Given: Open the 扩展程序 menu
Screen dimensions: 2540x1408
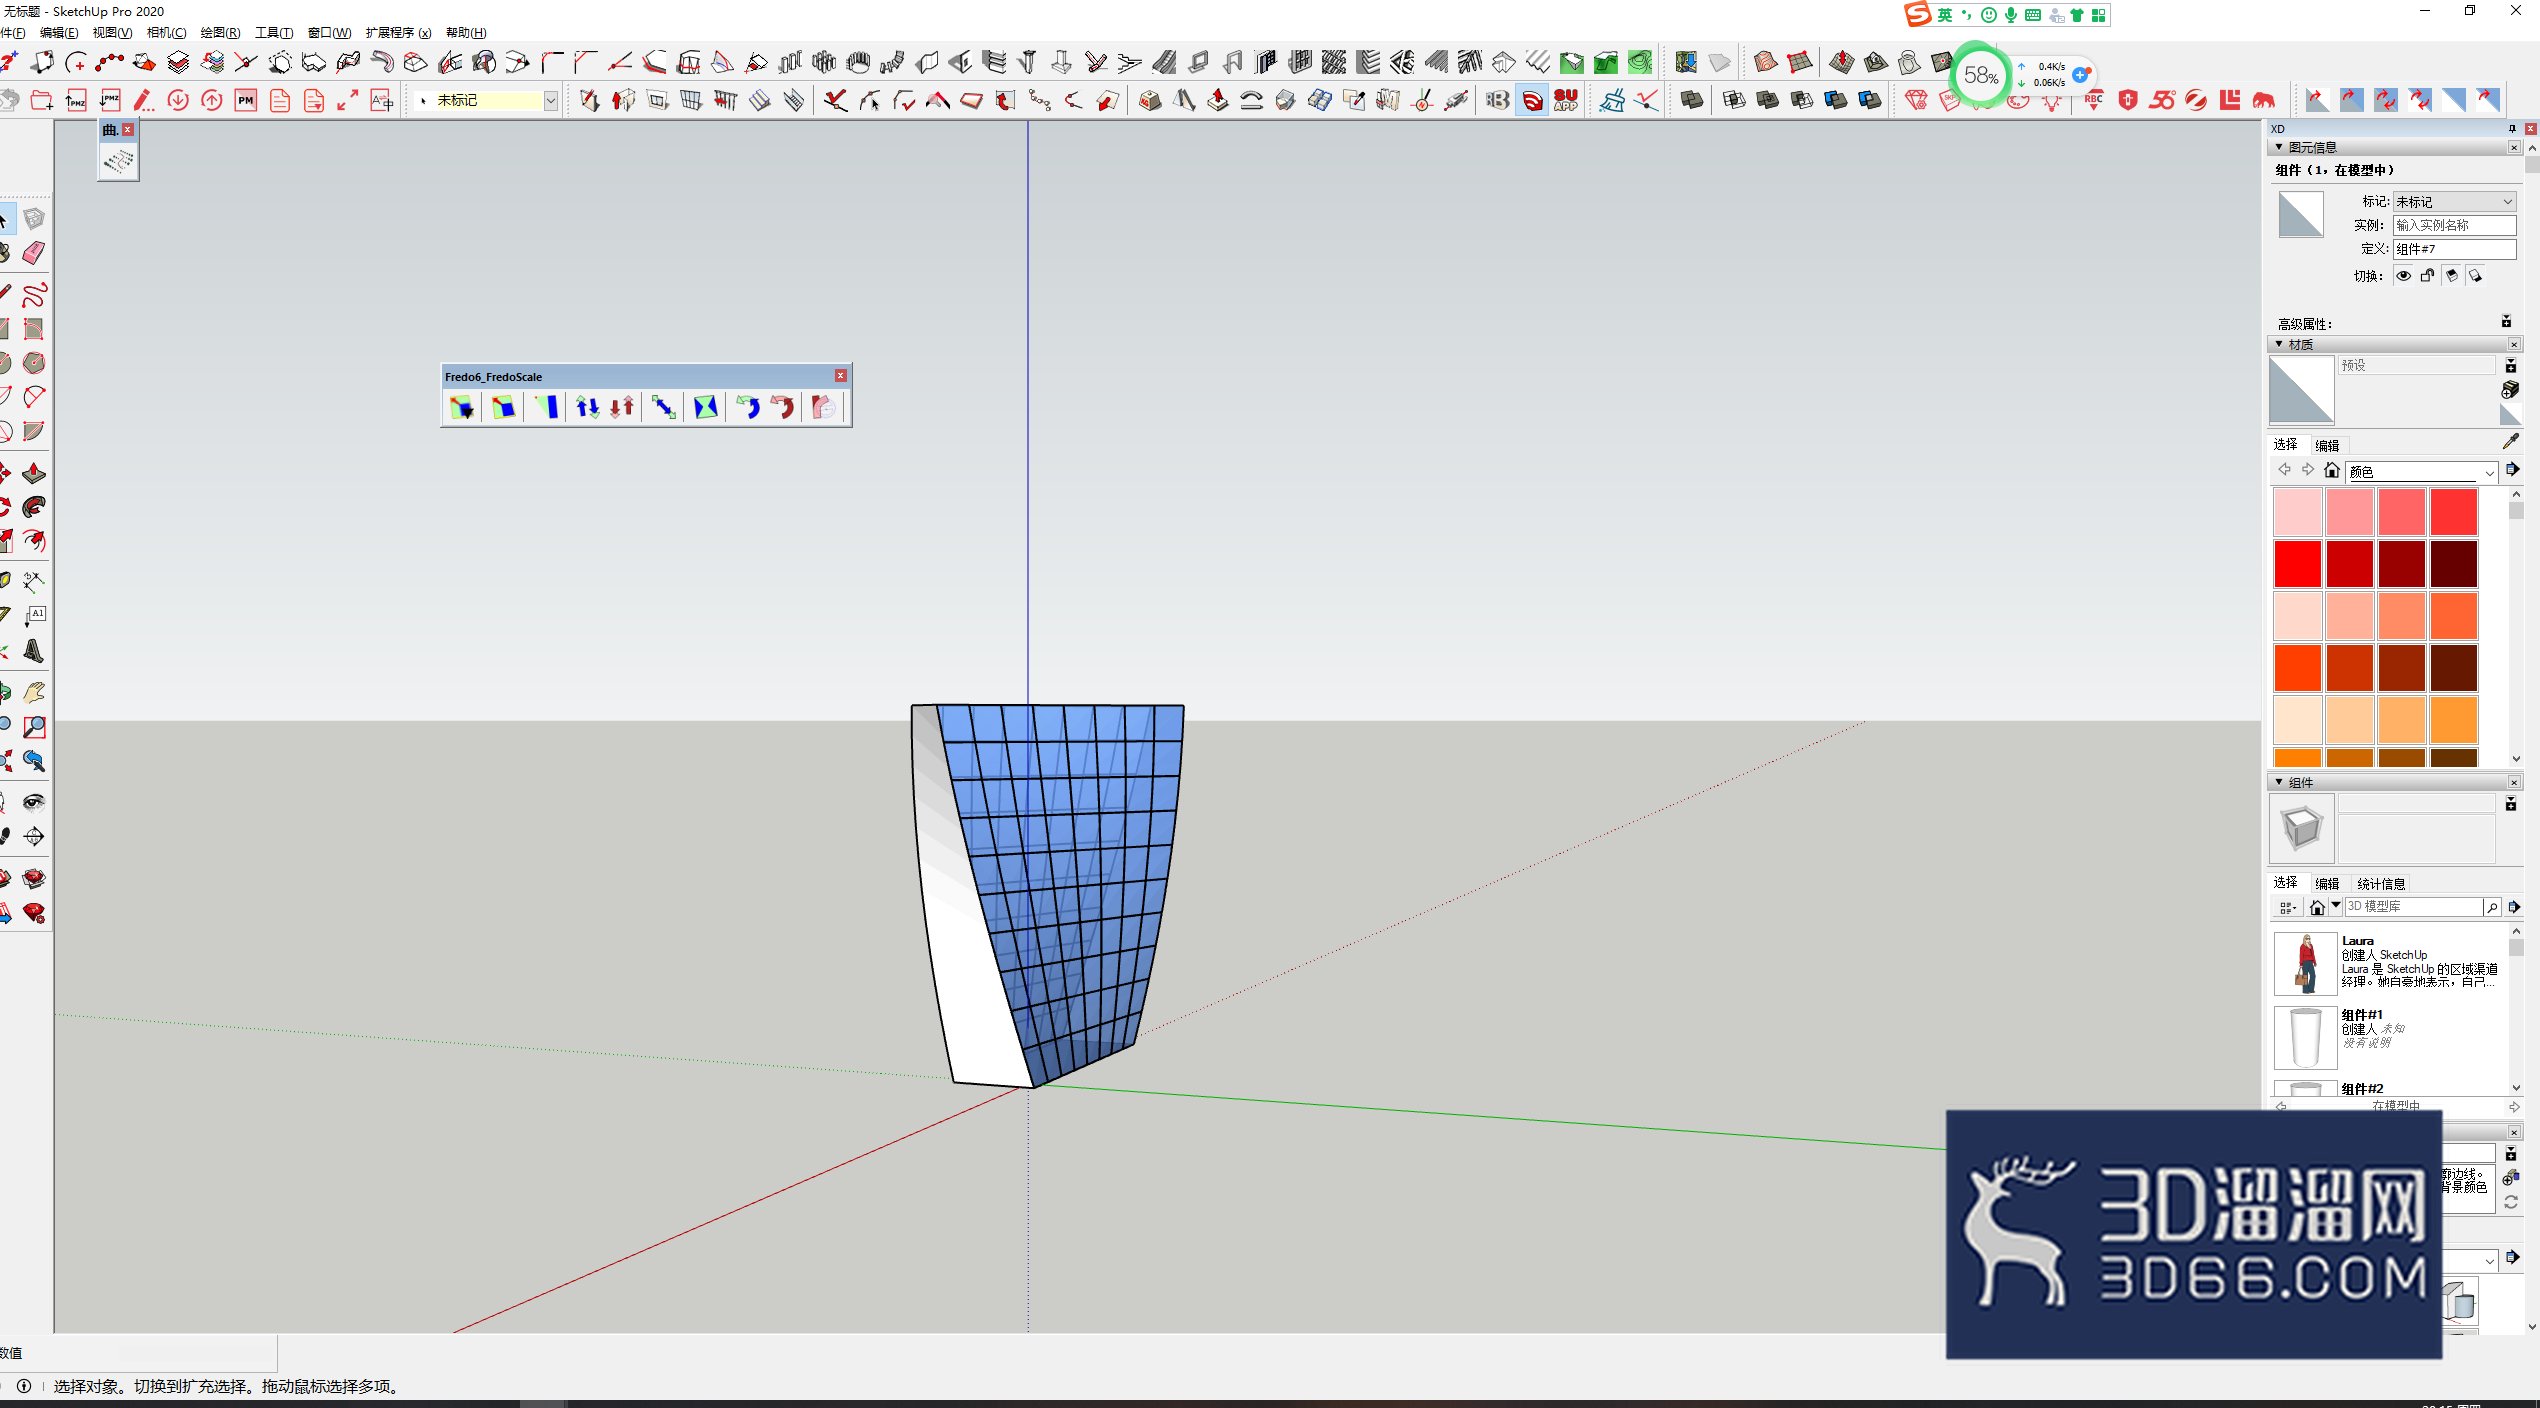Looking at the screenshot, I should [x=398, y=33].
